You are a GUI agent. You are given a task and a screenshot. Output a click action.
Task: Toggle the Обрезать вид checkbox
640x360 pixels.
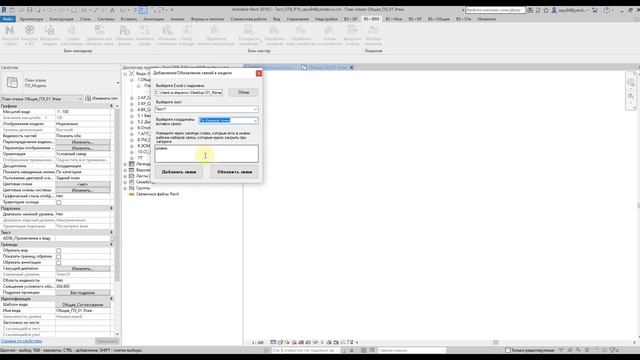(x=58, y=251)
